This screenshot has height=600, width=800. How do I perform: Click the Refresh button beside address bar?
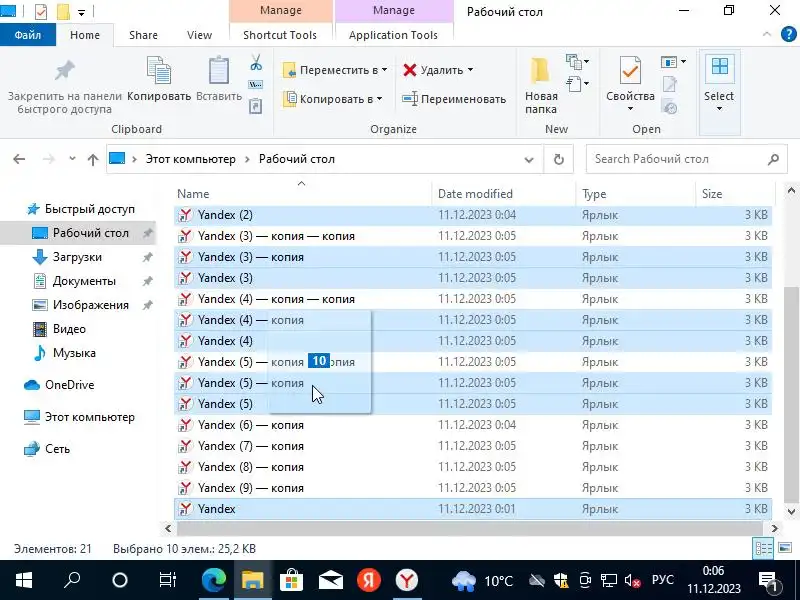(559, 160)
